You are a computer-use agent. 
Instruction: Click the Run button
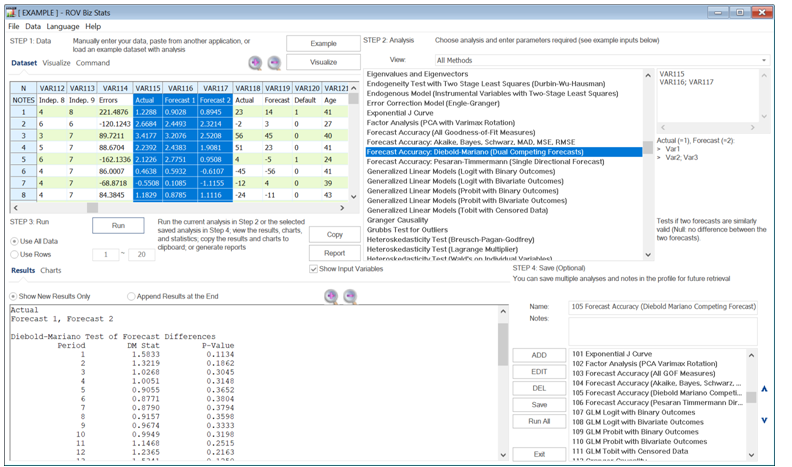(118, 226)
